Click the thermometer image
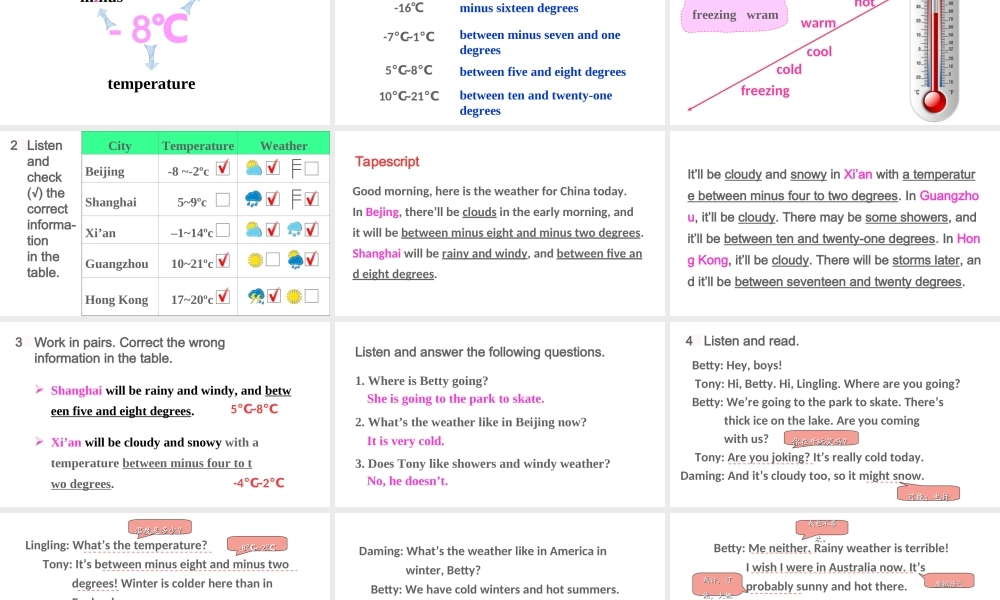Image resolution: width=1000 pixels, height=600 pixels. [x=934, y=59]
